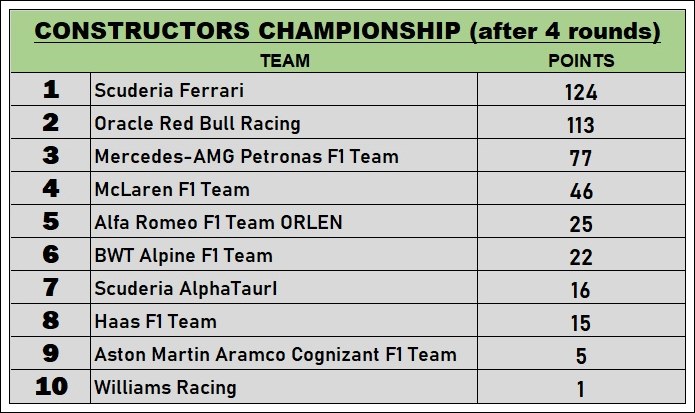This screenshot has height=413, width=695.
Task: Click the POINTS column header
Action: [581, 61]
